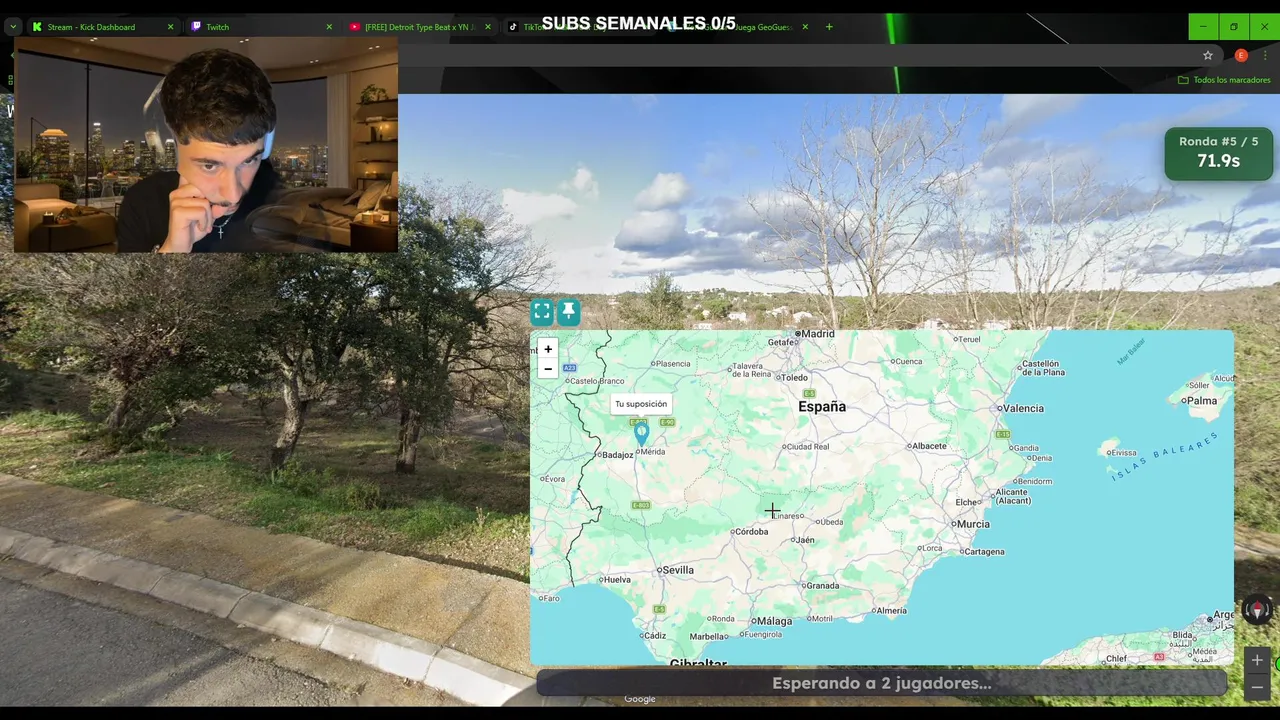
Task: Zoom out the Street View panorama
Action: [1257, 686]
